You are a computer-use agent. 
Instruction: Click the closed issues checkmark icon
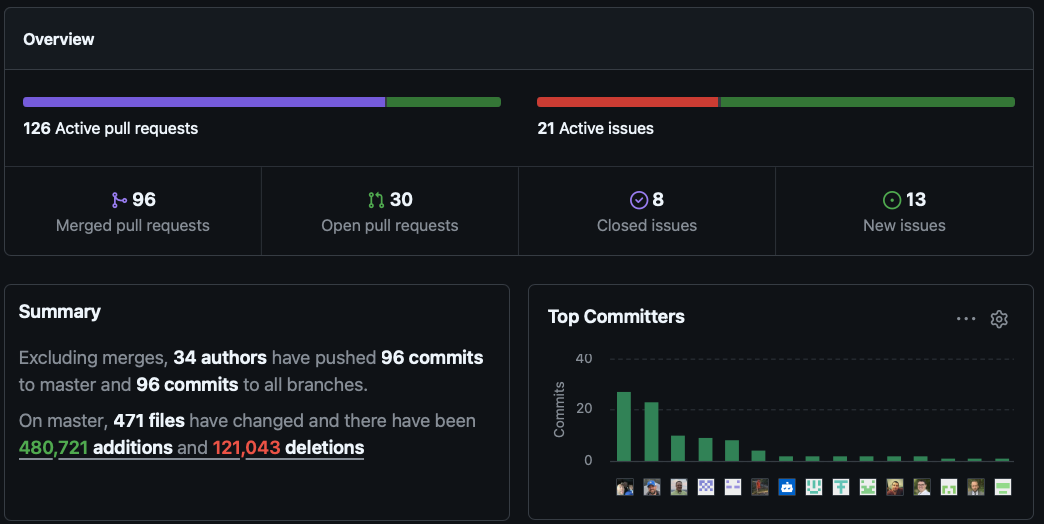pos(639,200)
